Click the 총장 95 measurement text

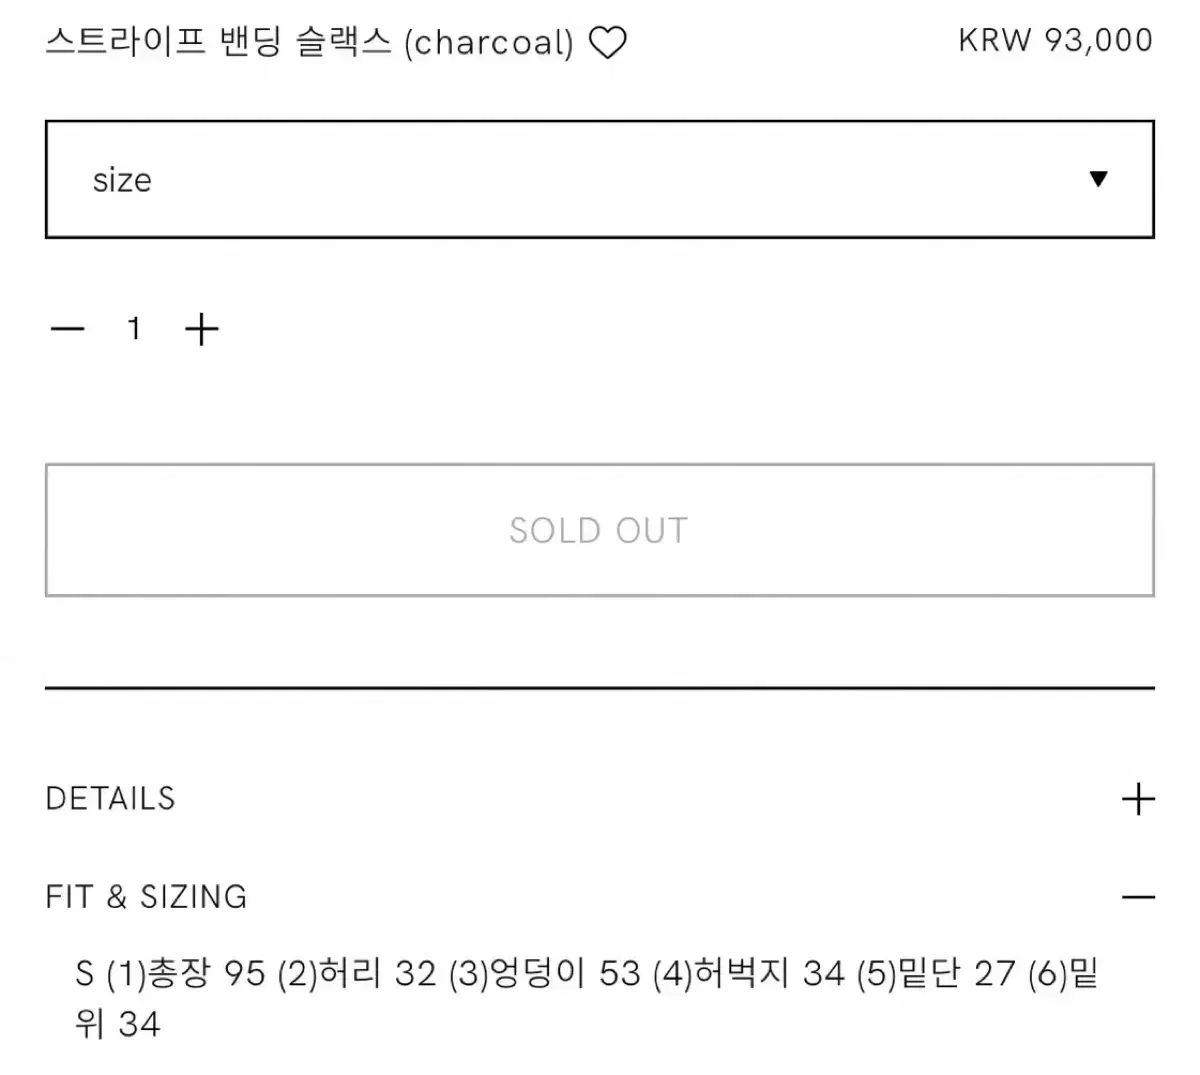coord(206,973)
